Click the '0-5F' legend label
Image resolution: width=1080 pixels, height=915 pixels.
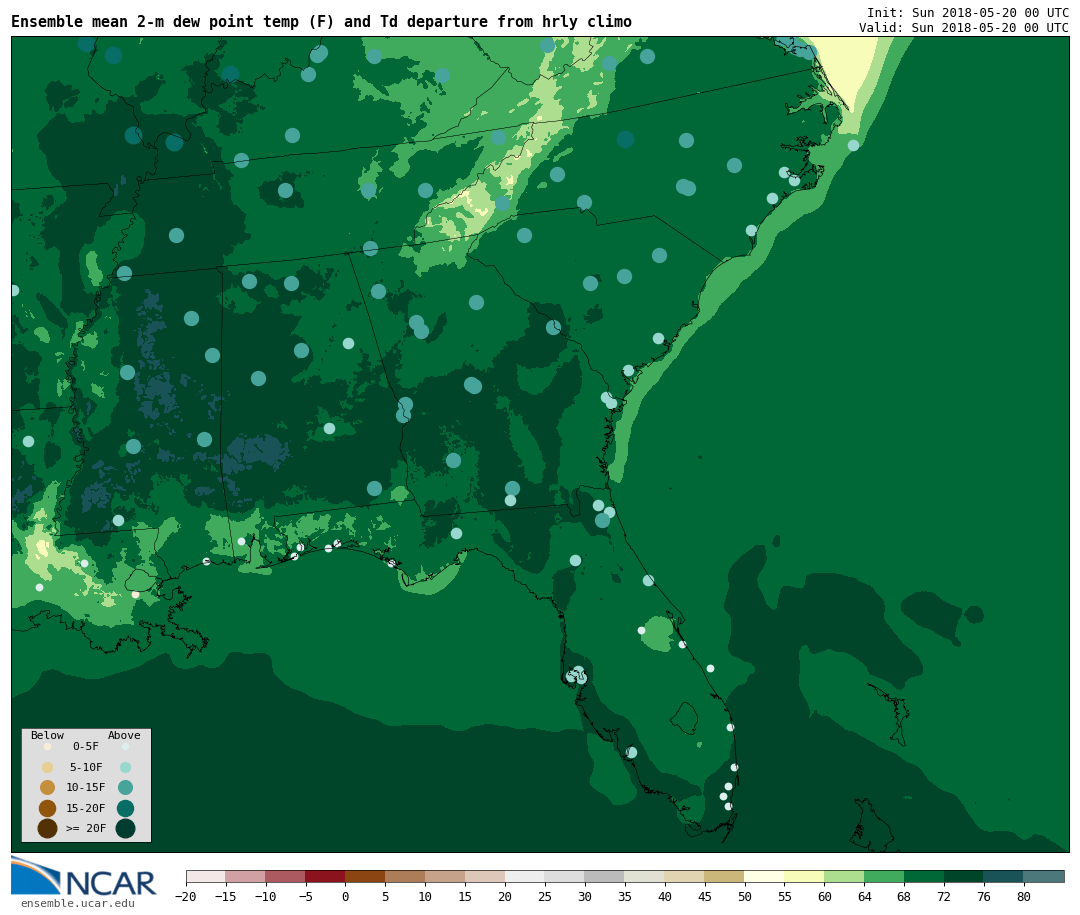[86, 746]
